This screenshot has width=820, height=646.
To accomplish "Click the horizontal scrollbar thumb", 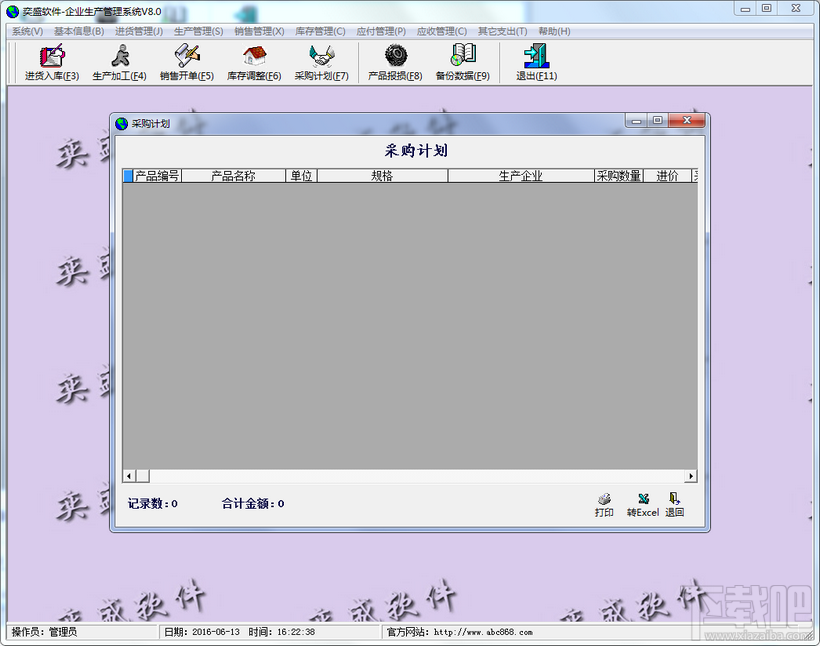I will (x=143, y=476).
